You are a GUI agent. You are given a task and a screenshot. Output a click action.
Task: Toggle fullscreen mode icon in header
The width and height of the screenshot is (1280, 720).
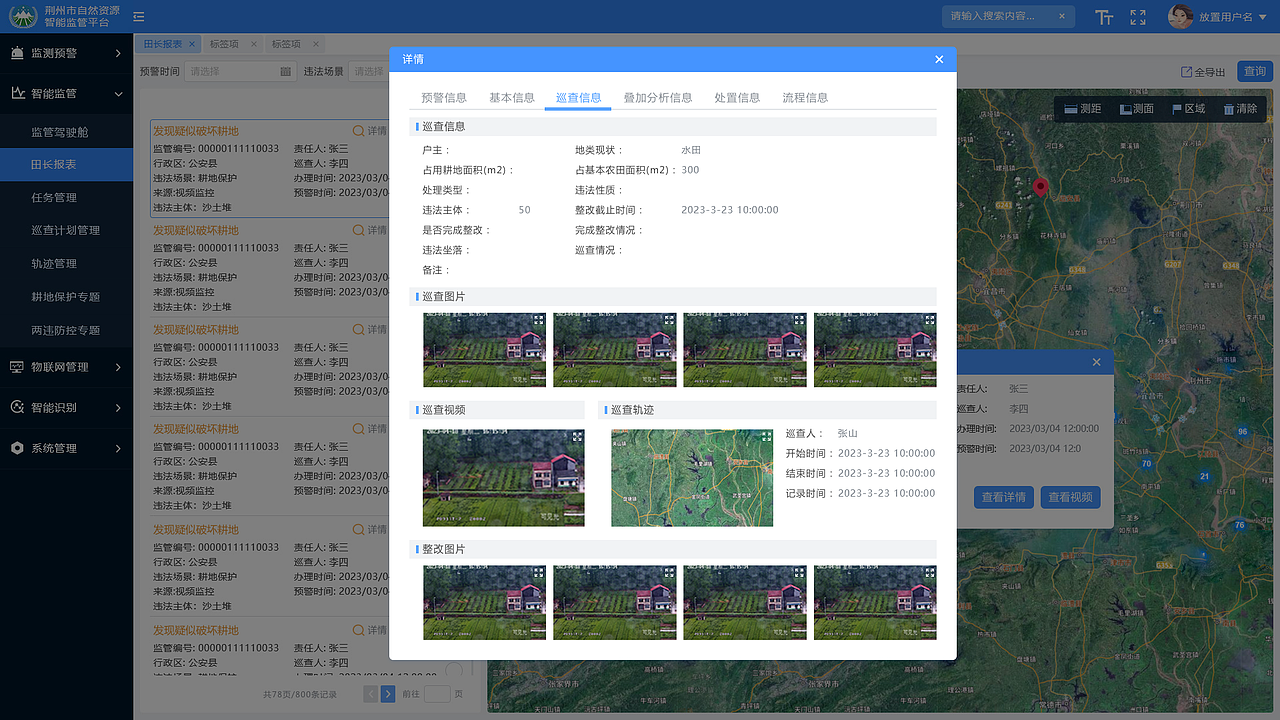[x=1138, y=17]
